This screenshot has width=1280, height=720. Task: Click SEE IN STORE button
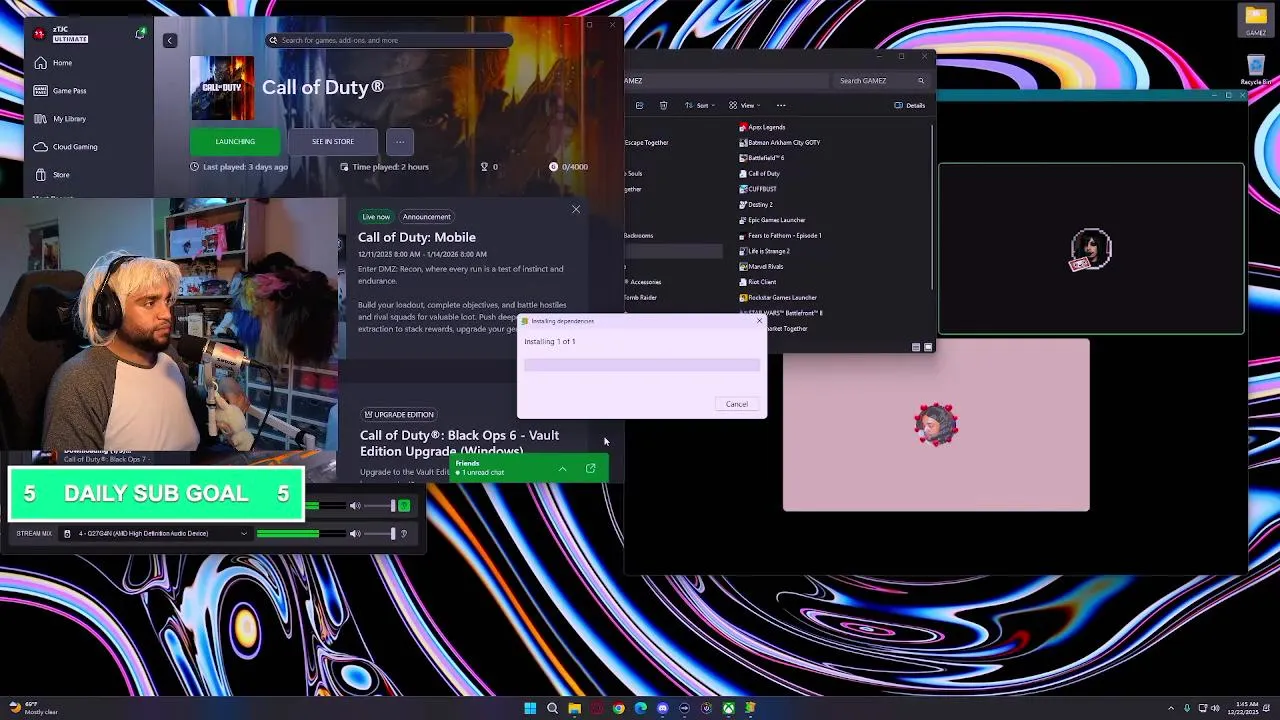(333, 142)
